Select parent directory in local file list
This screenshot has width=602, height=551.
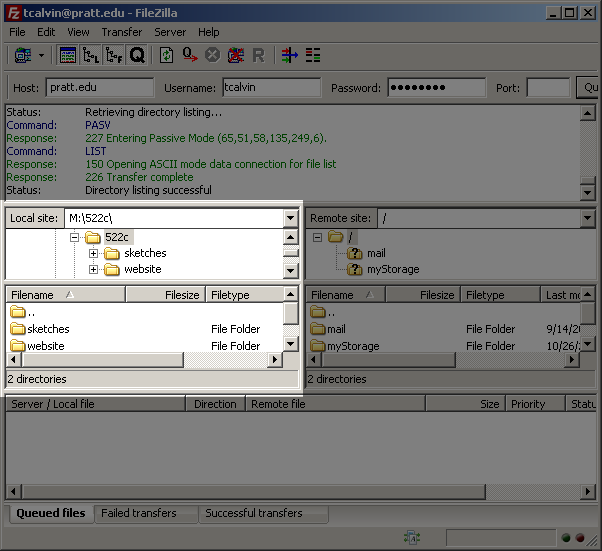tap(22, 312)
